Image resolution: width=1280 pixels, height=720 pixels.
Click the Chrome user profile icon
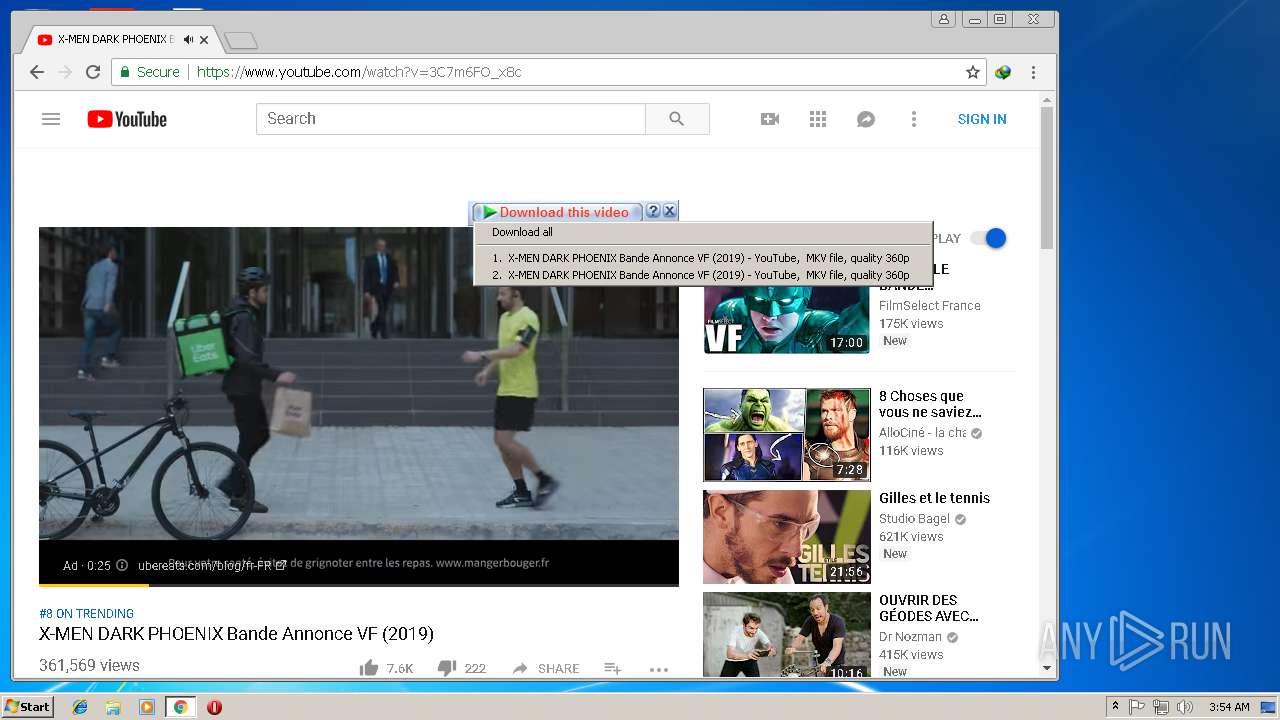tap(943, 19)
